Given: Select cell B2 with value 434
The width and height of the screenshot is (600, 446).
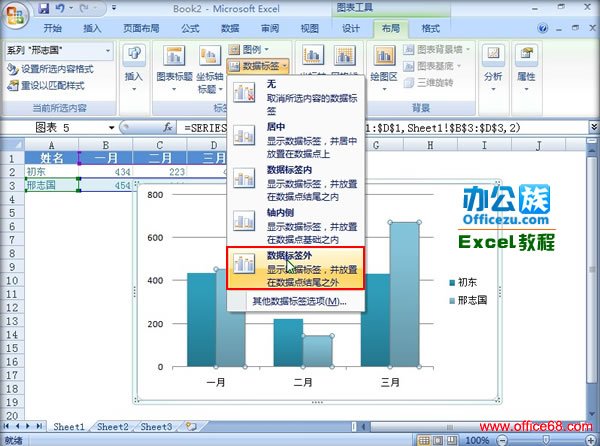Looking at the screenshot, I should (x=106, y=172).
